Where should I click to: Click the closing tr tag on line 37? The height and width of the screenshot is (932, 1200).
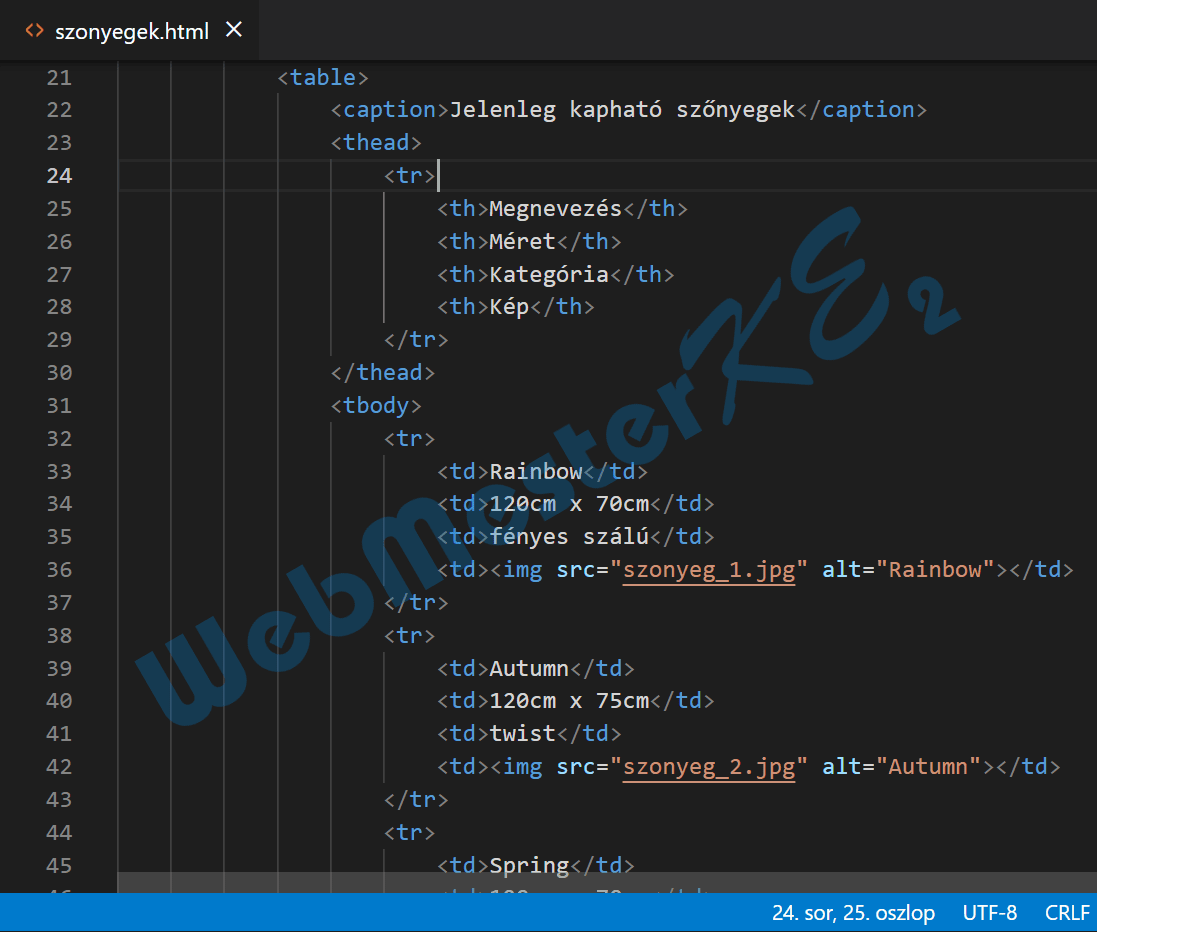(x=416, y=603)
